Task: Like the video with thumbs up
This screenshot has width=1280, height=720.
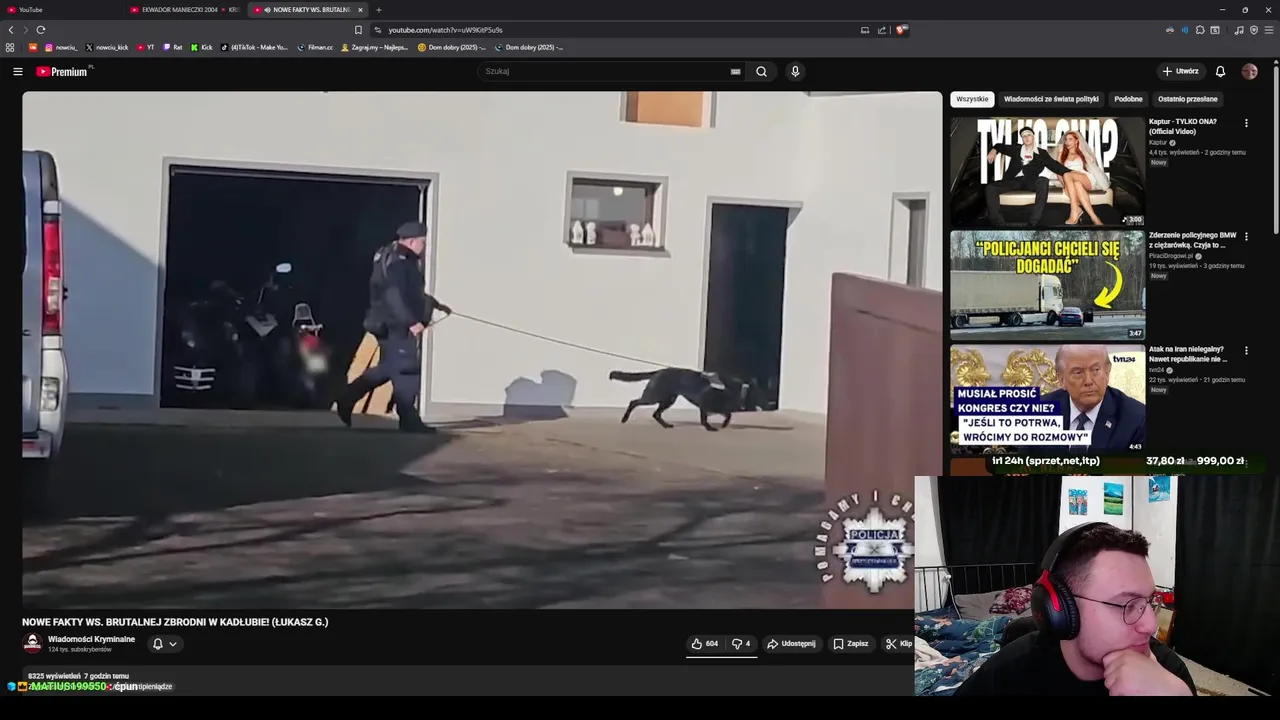Action: (704, 644)
